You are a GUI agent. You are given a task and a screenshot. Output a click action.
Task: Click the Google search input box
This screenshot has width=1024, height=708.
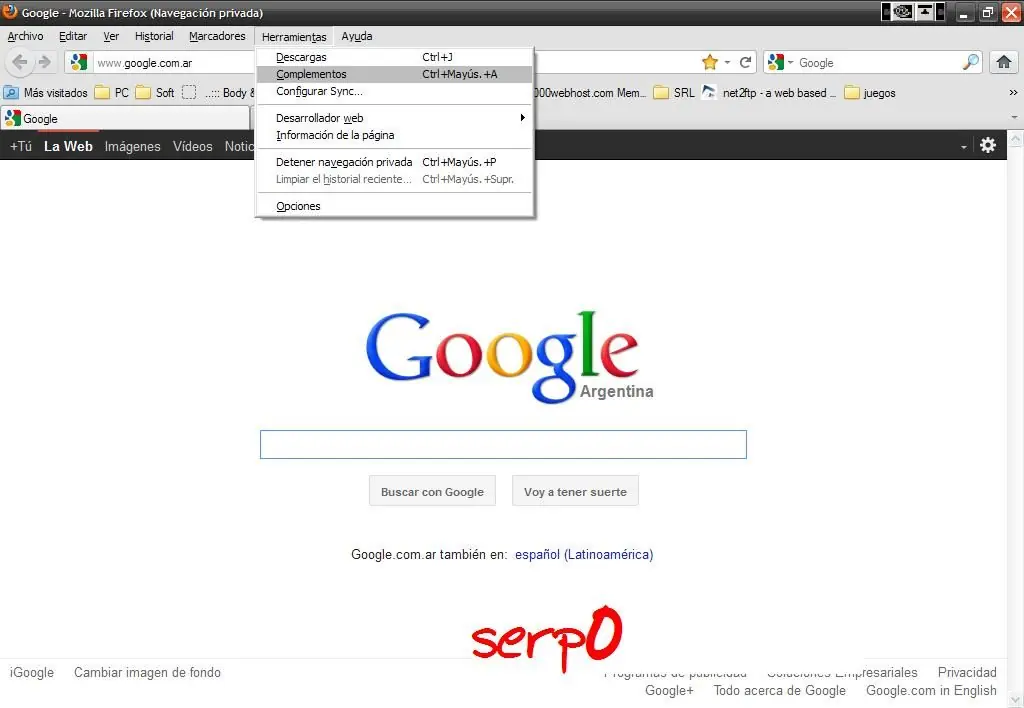[503, 444]
